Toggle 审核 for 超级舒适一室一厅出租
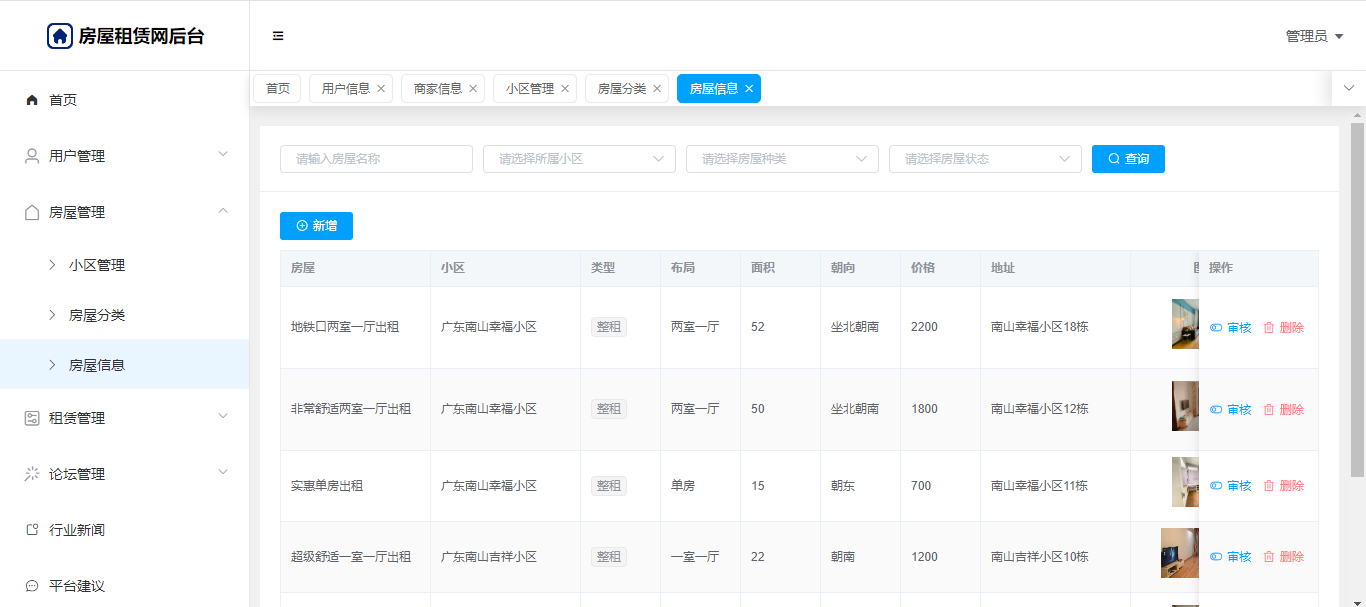The width and height of the screenshot is (1366, 607). 1231,557
